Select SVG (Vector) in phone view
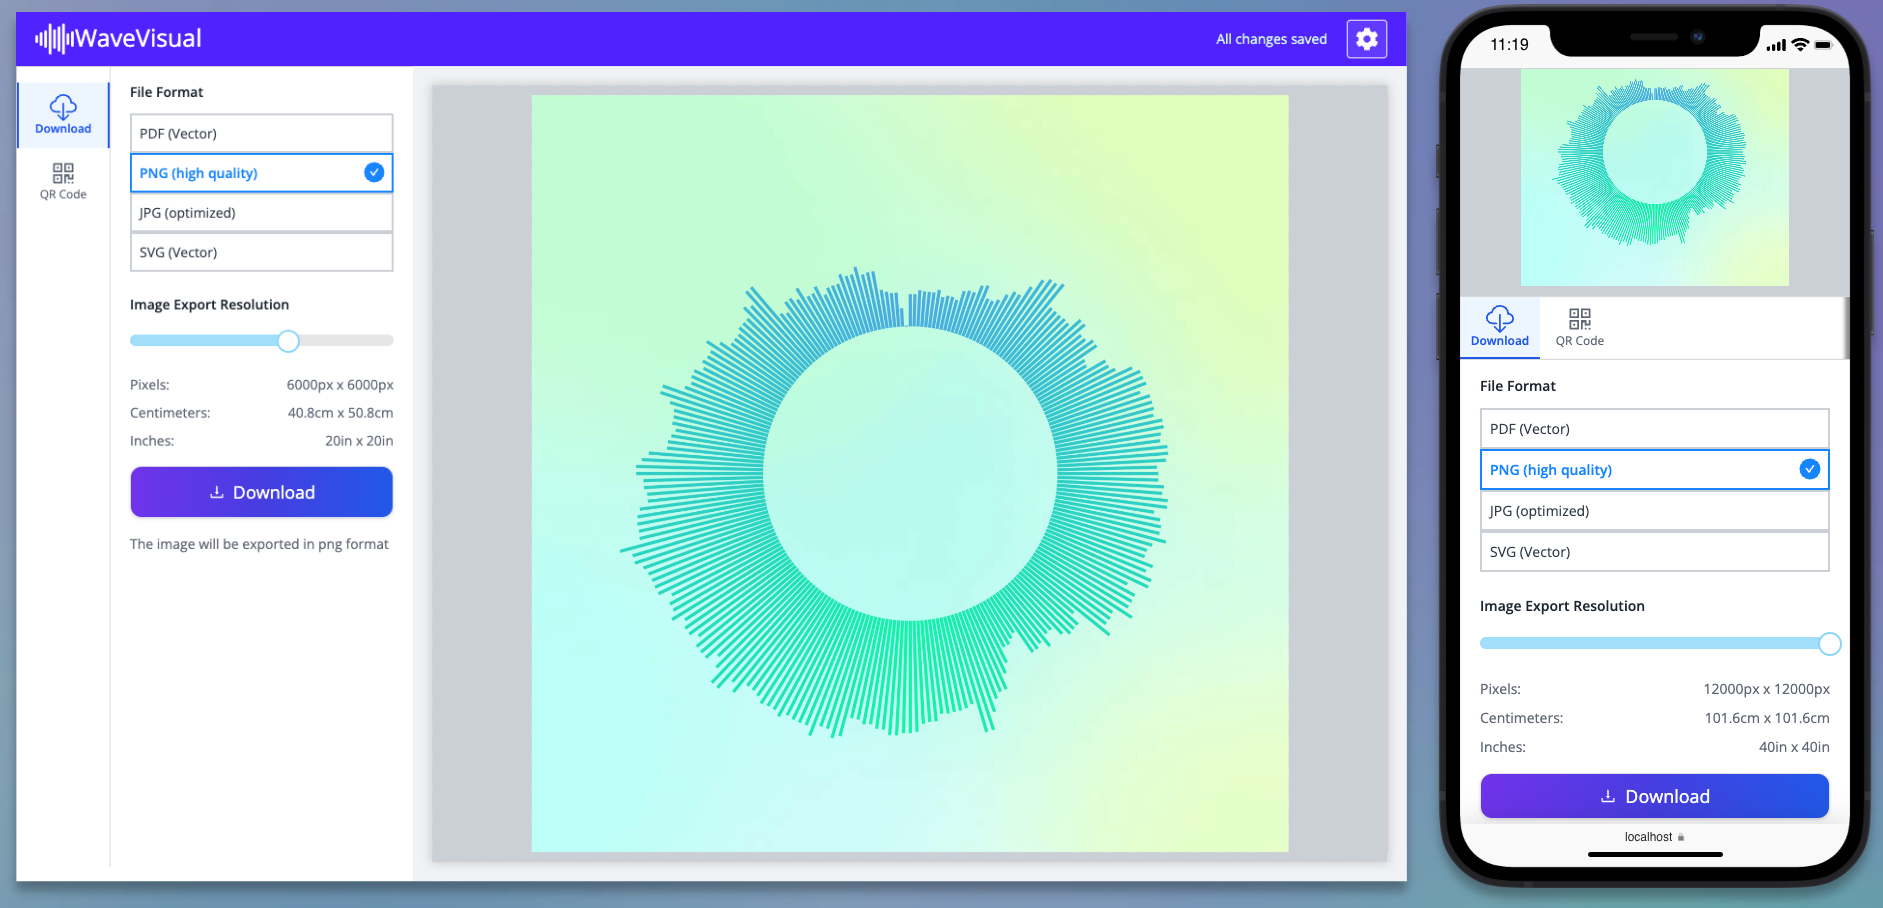 point(1654,552)
